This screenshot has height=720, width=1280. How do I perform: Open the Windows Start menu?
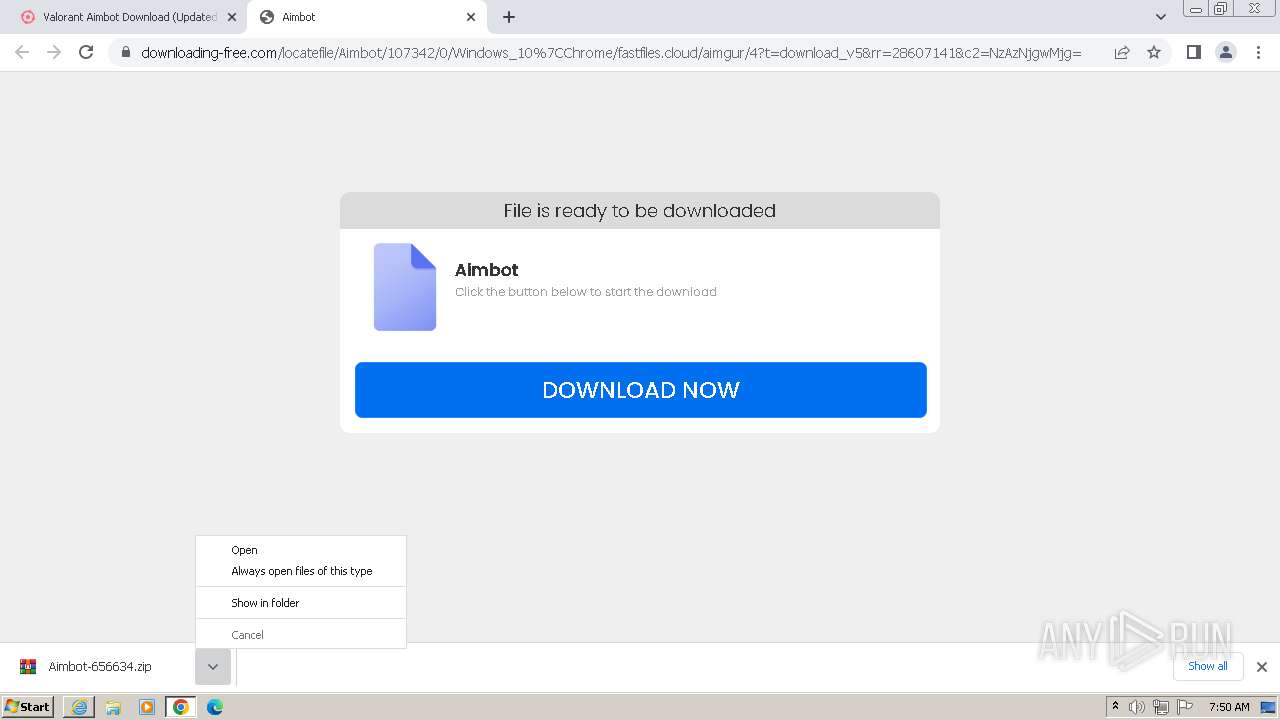28,707
